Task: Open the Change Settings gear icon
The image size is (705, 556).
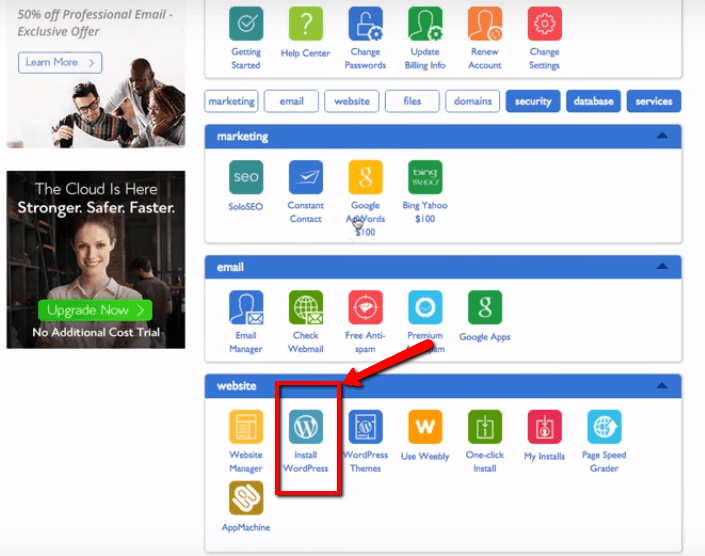Action: (x=544, y=23)
